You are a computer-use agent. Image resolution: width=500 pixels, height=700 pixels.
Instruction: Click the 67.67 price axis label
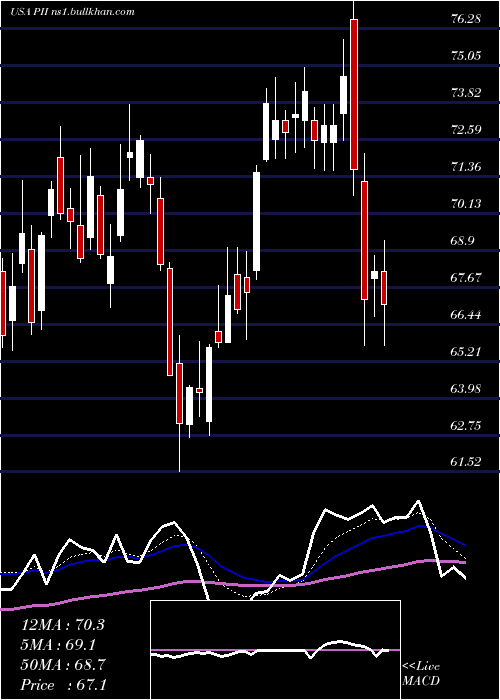[466, 278]
